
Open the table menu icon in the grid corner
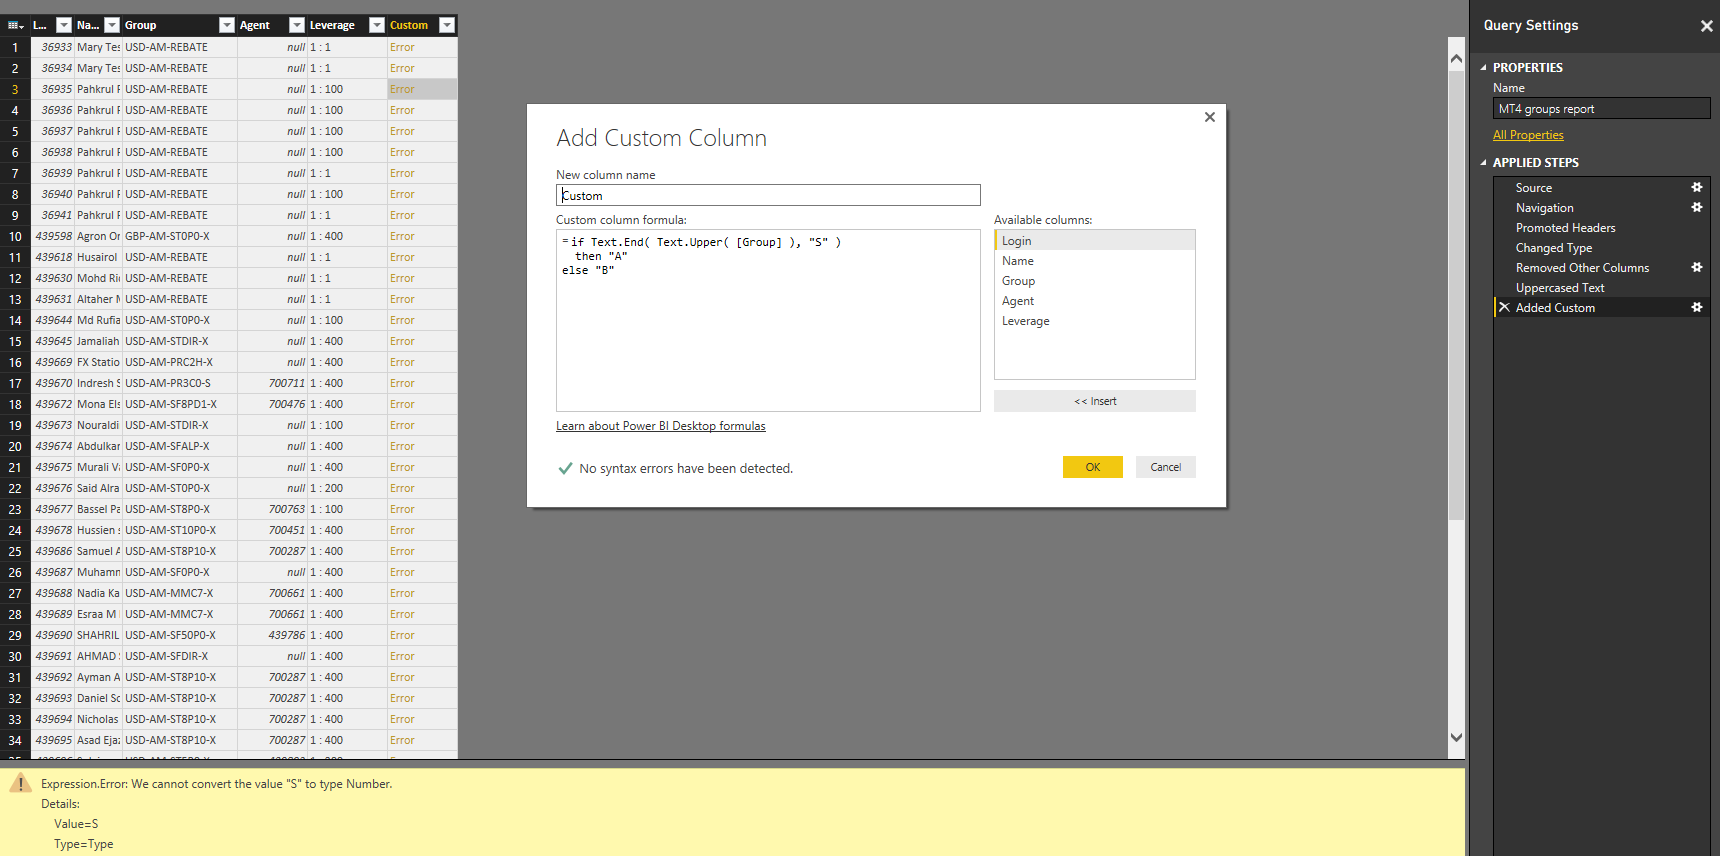point(15,25)
